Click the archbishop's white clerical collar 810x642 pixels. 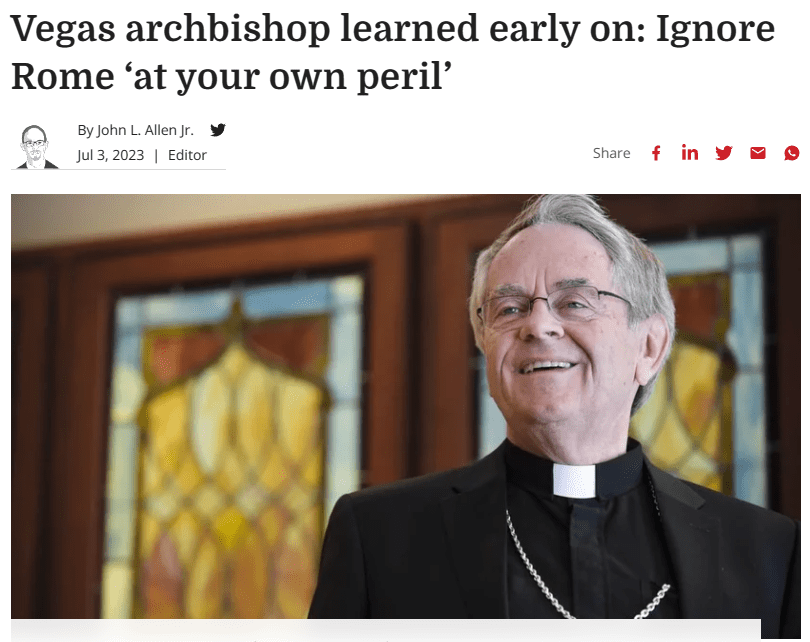[x=574, y=480]
